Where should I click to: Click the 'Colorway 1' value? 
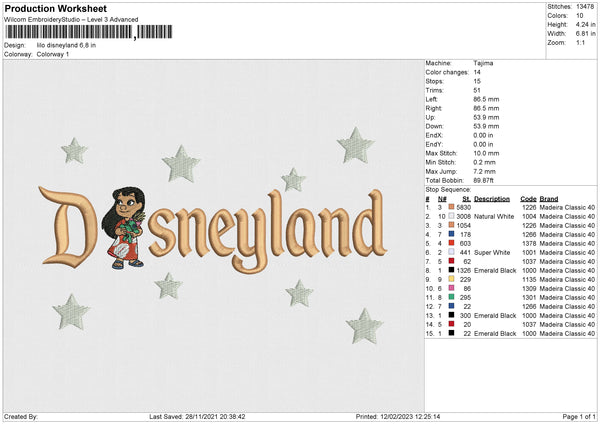53,54
